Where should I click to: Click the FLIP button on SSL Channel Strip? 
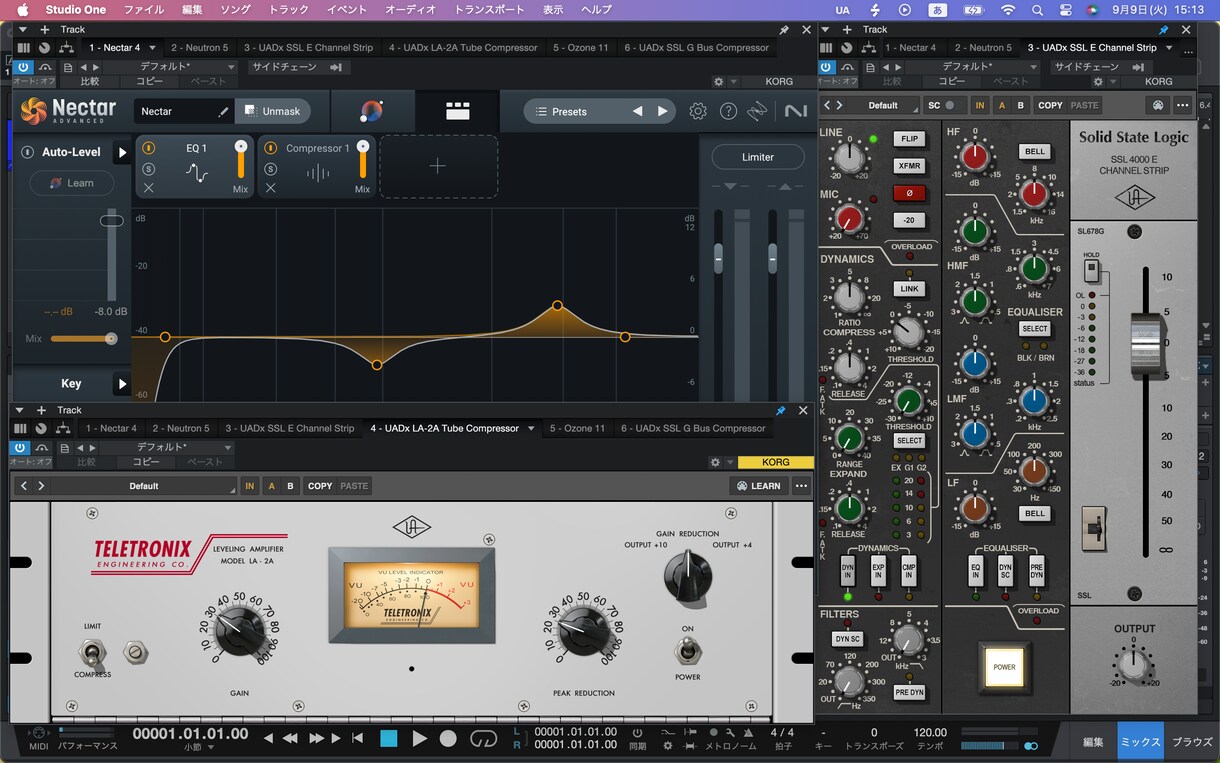909,139
